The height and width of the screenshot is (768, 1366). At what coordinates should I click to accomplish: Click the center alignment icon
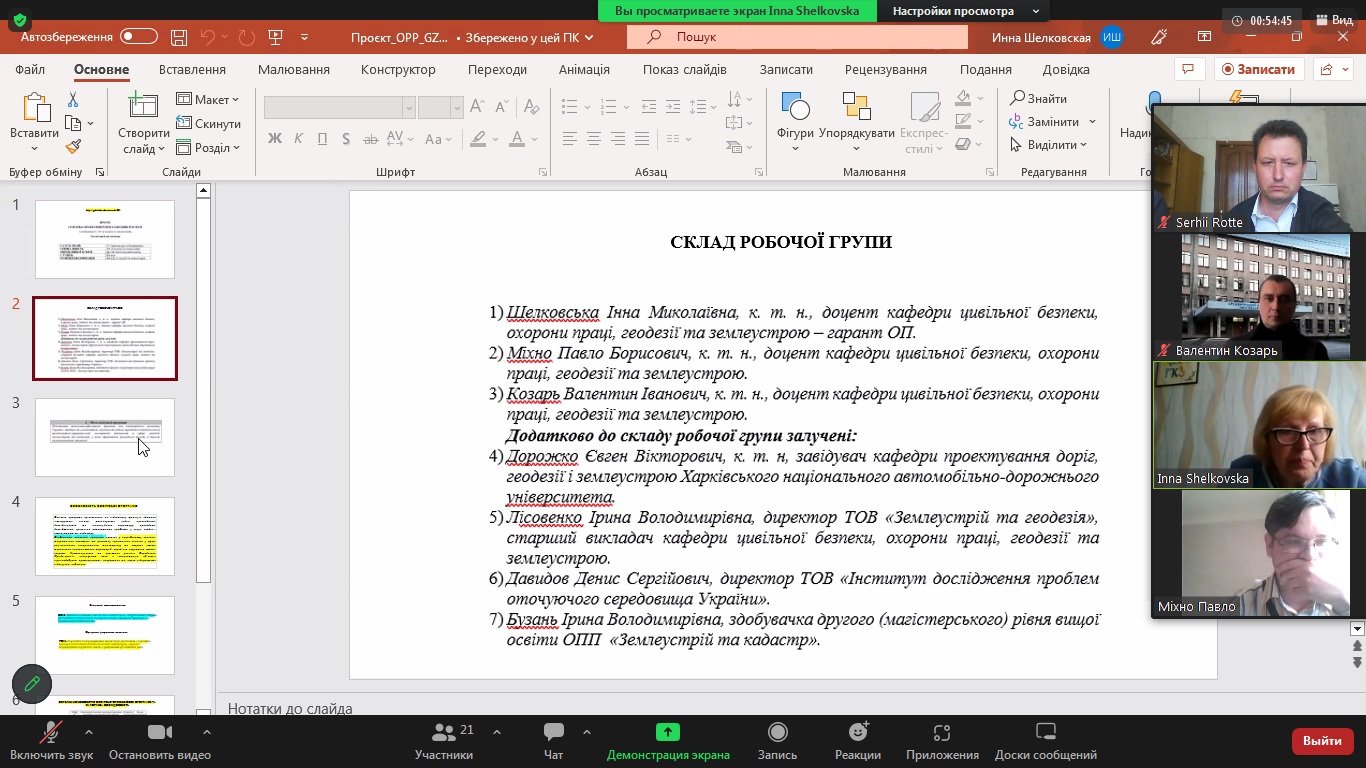point(594,138)
